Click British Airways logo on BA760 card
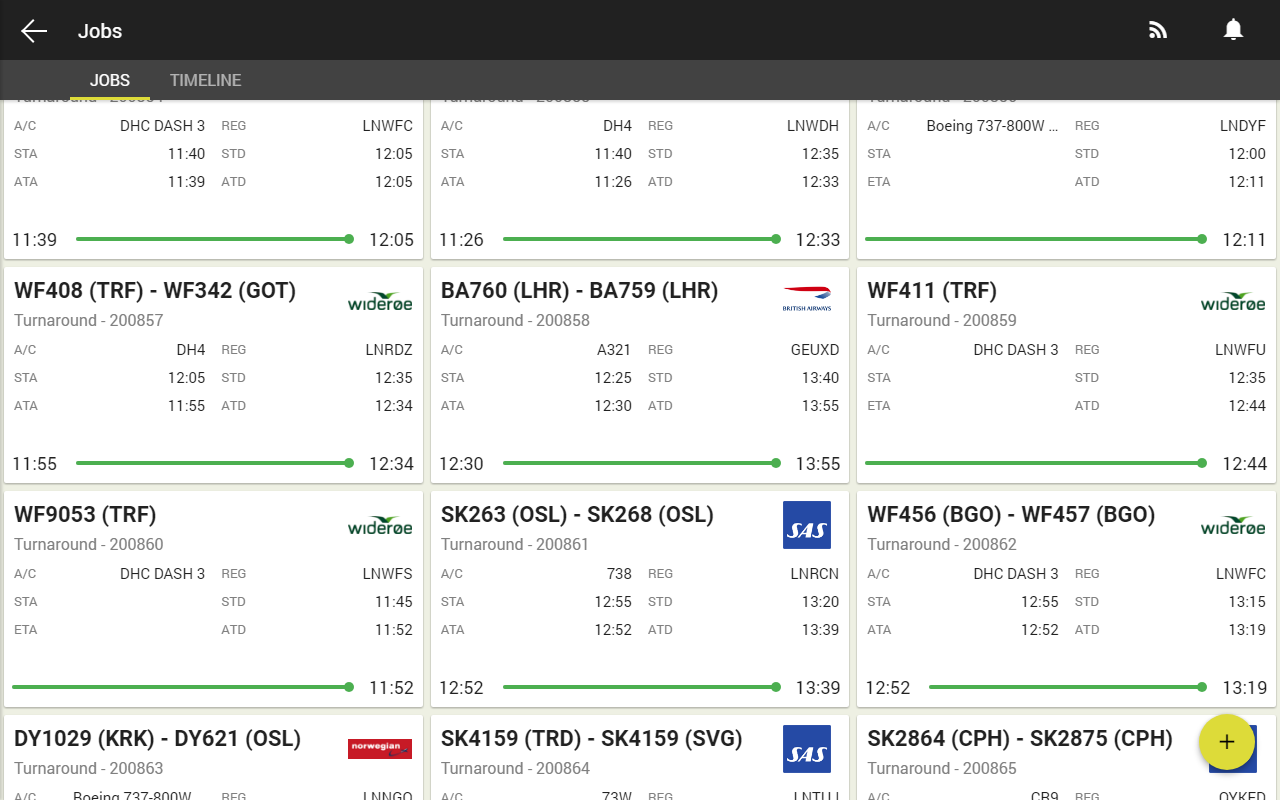 [807, 300]
